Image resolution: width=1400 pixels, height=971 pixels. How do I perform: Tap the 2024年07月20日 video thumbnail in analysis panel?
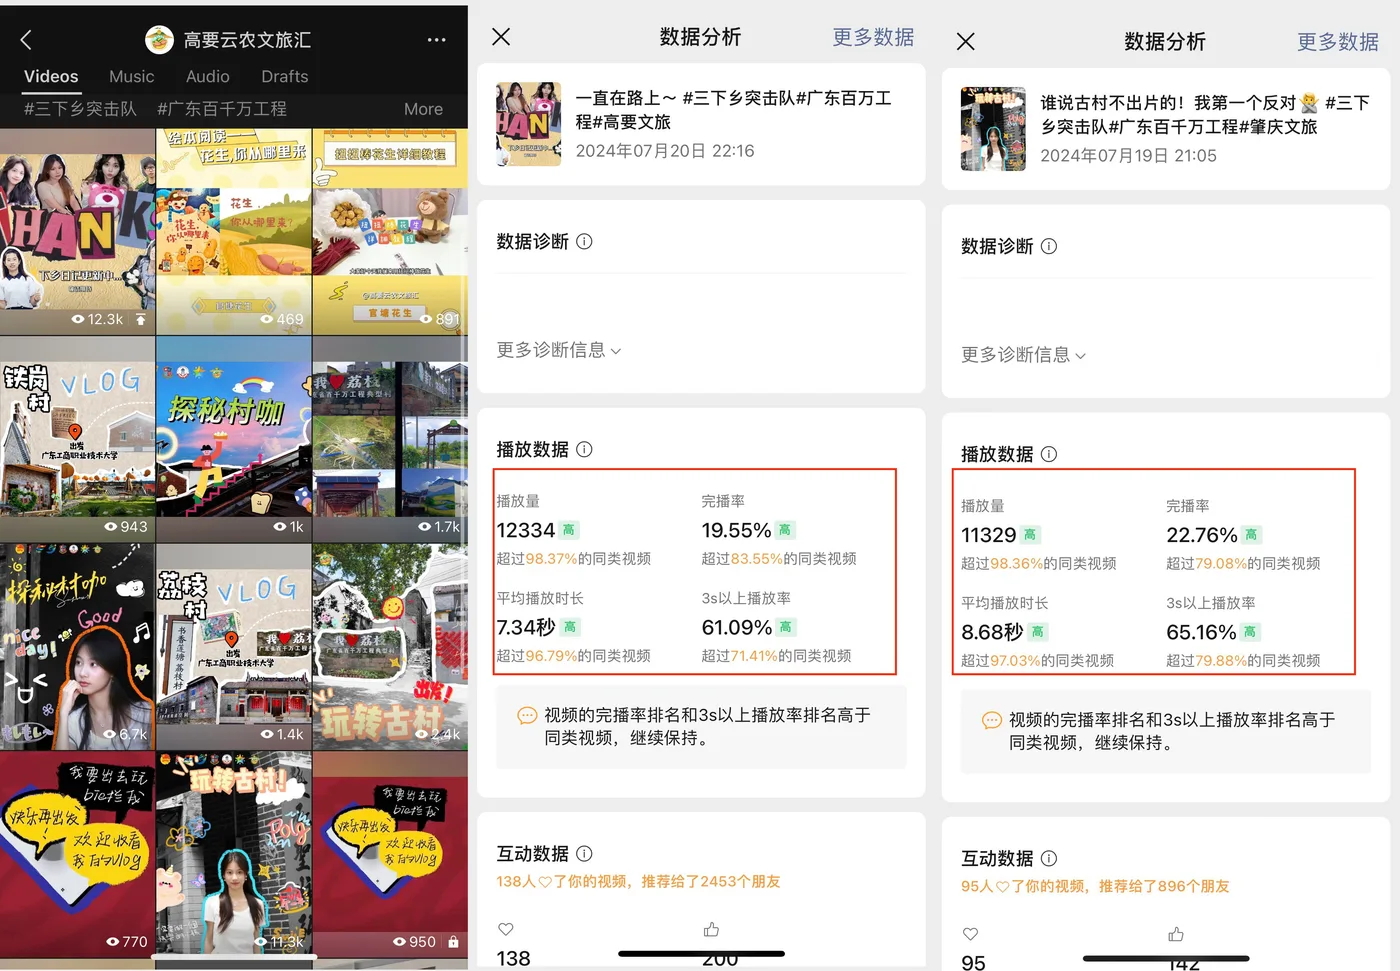[x=529, y=124]
